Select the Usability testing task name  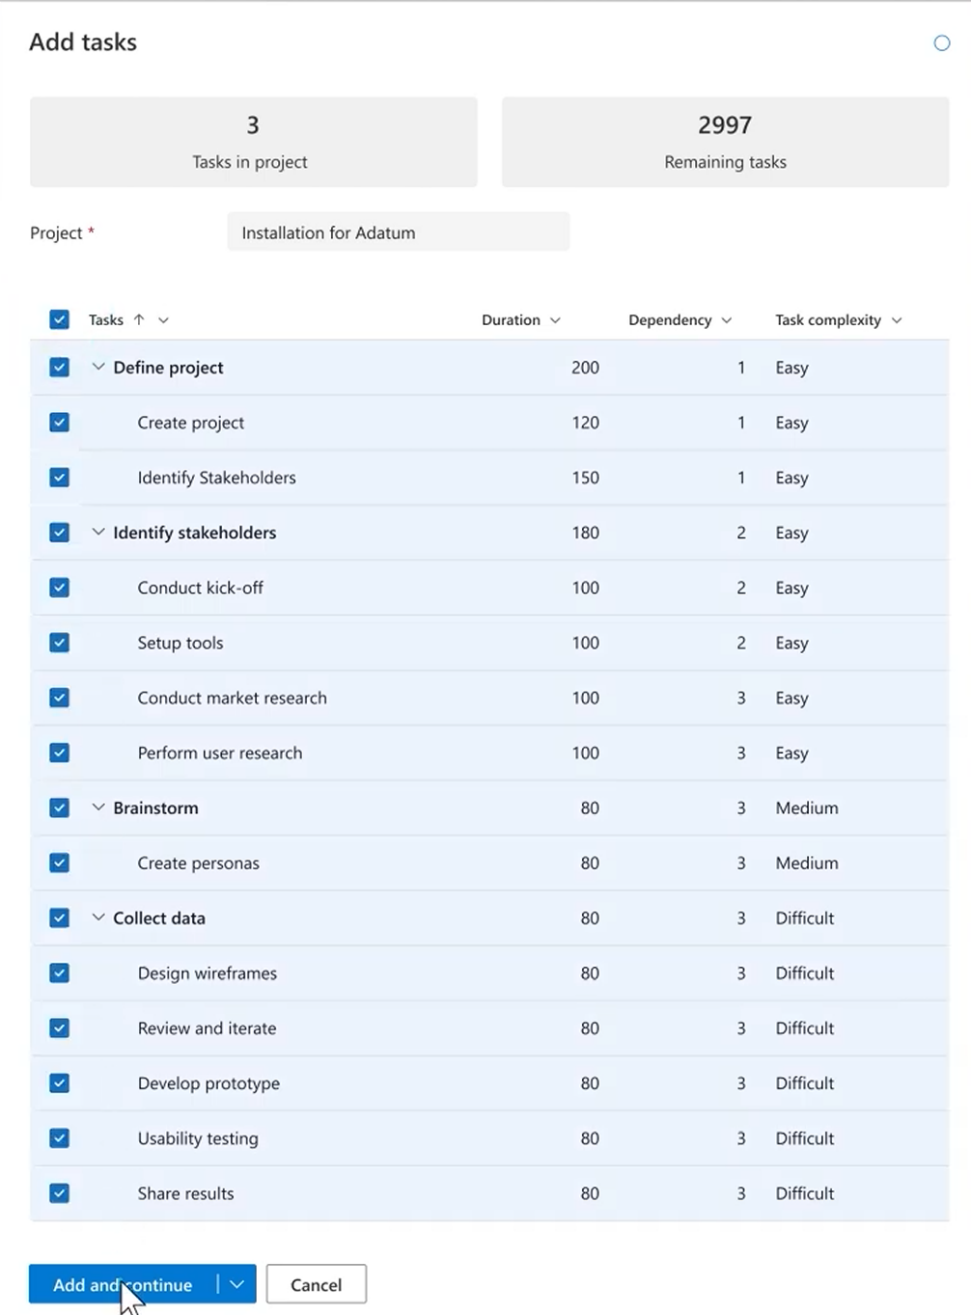coord(198,1138)
